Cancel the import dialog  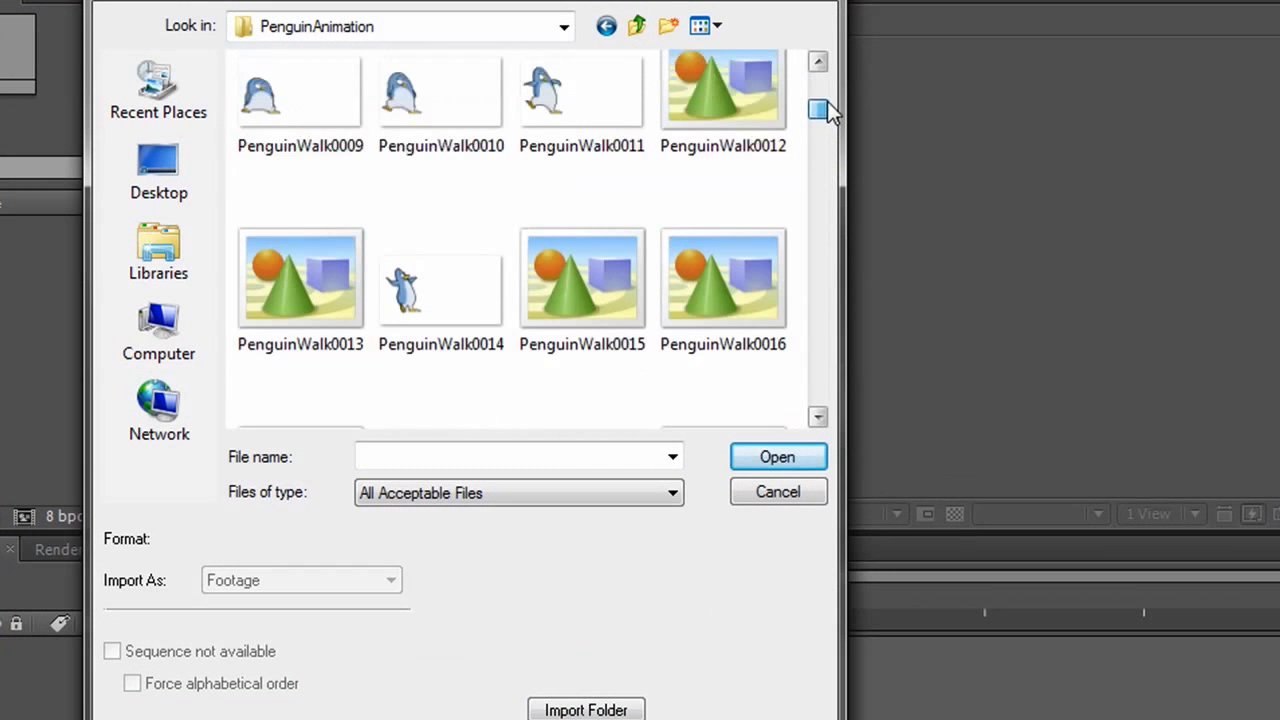click(778, 492)
